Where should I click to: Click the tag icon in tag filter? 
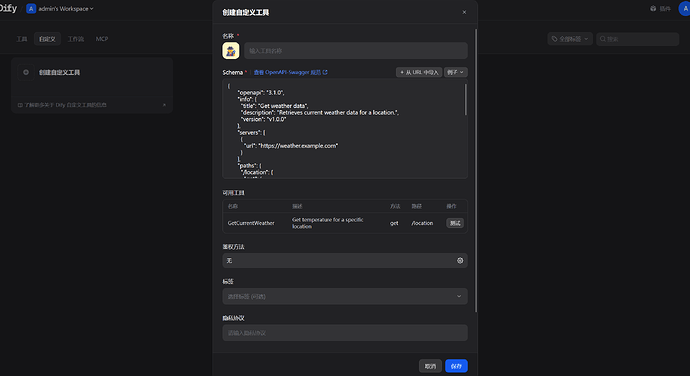tap(554, 39)
